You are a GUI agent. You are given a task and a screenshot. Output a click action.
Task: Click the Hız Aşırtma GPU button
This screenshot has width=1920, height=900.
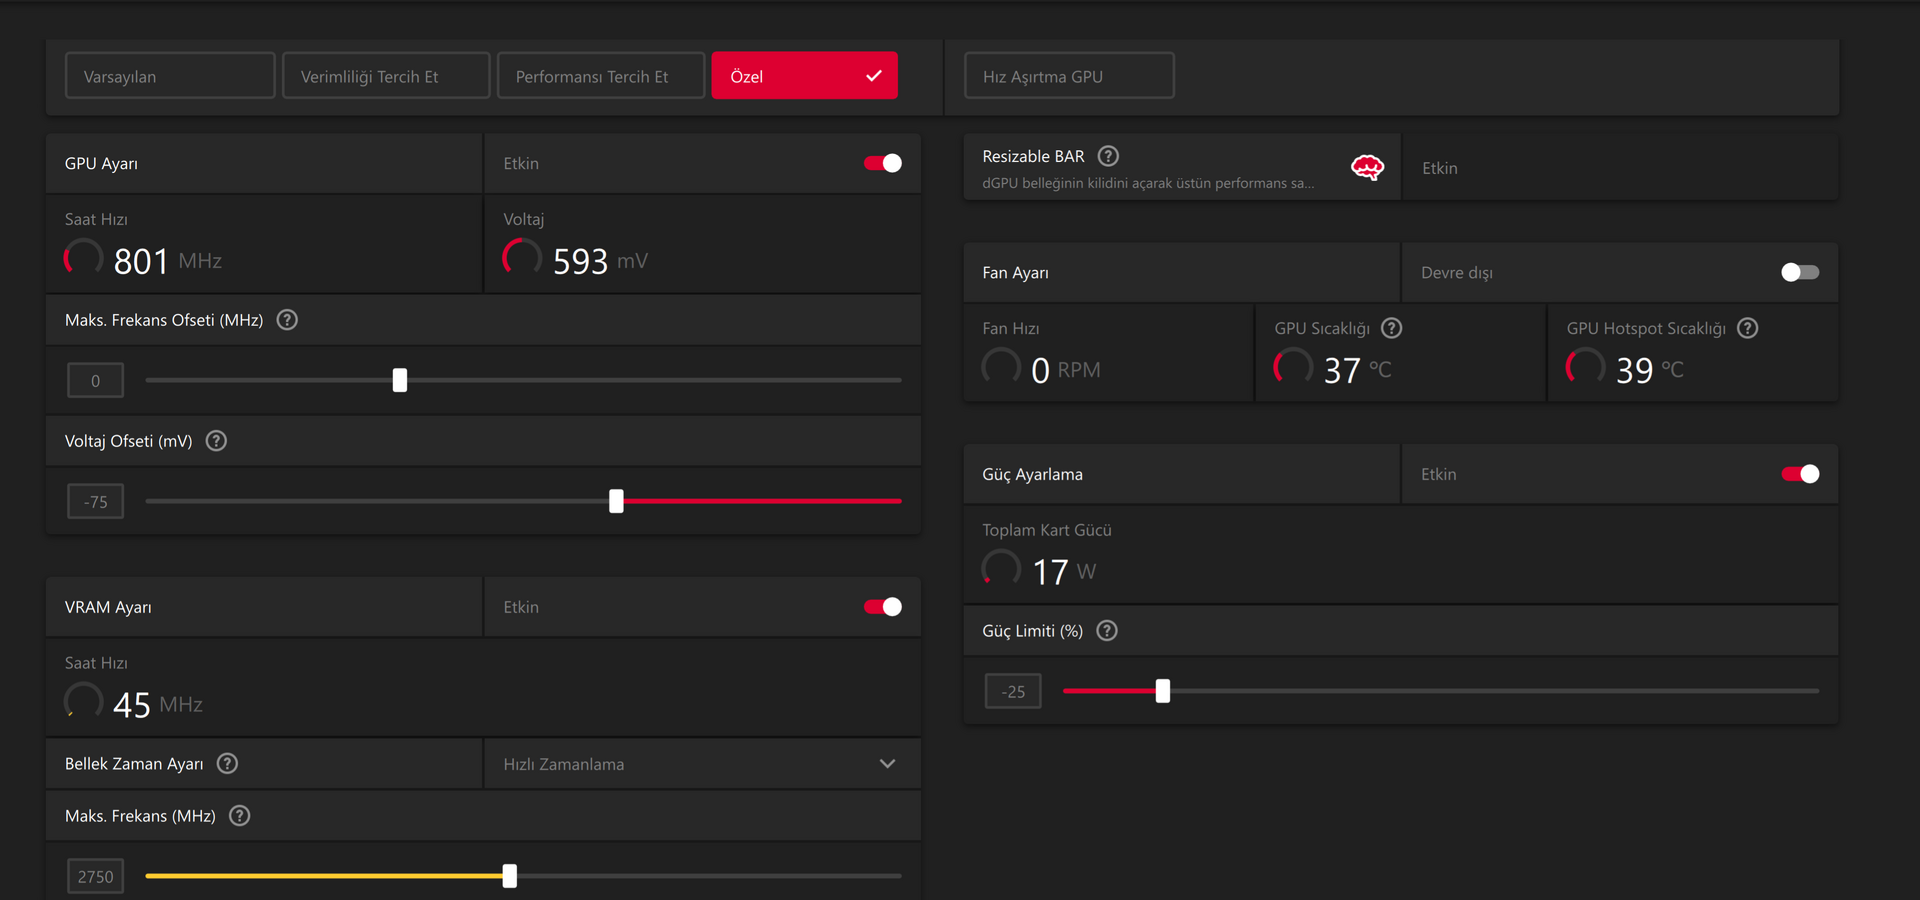click(x=1069, y=76)
